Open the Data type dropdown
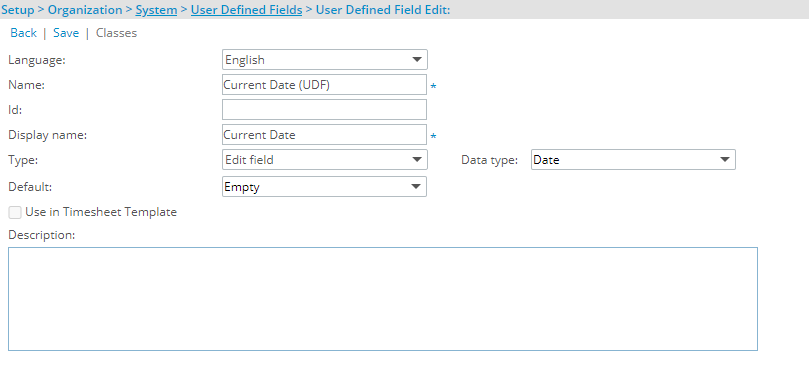 tap(633, 159)
